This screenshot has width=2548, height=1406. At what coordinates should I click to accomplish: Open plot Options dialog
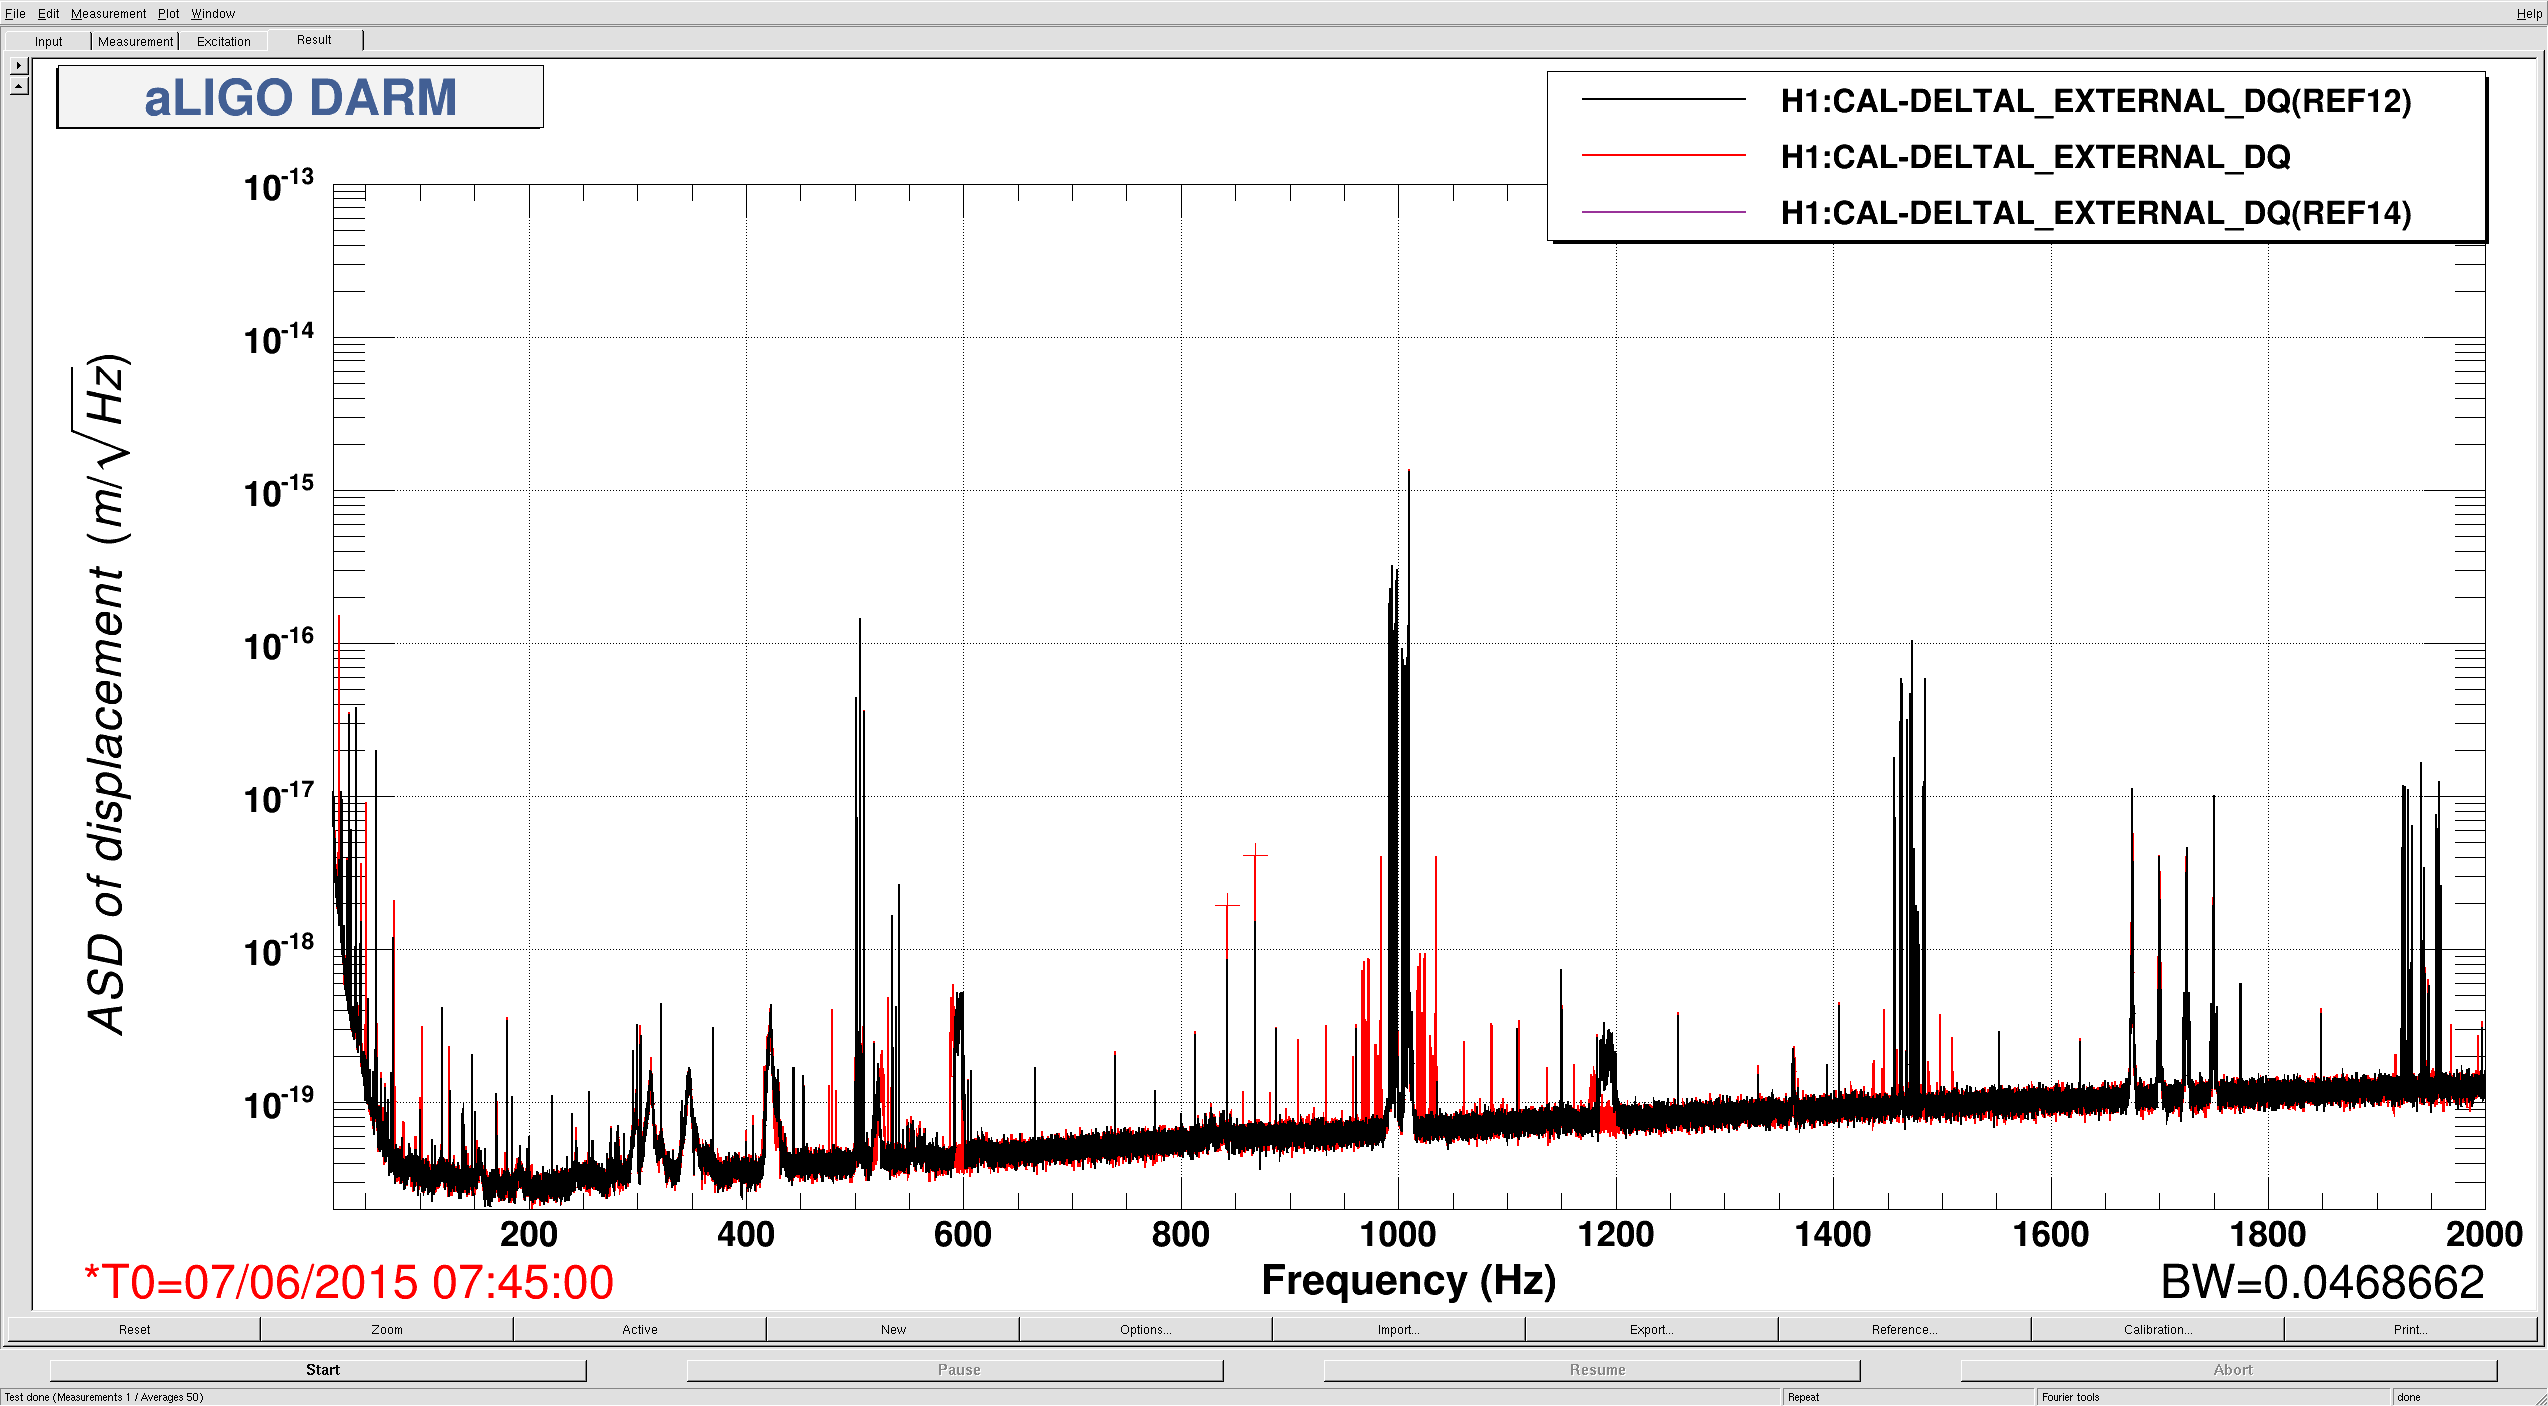1146,1329
